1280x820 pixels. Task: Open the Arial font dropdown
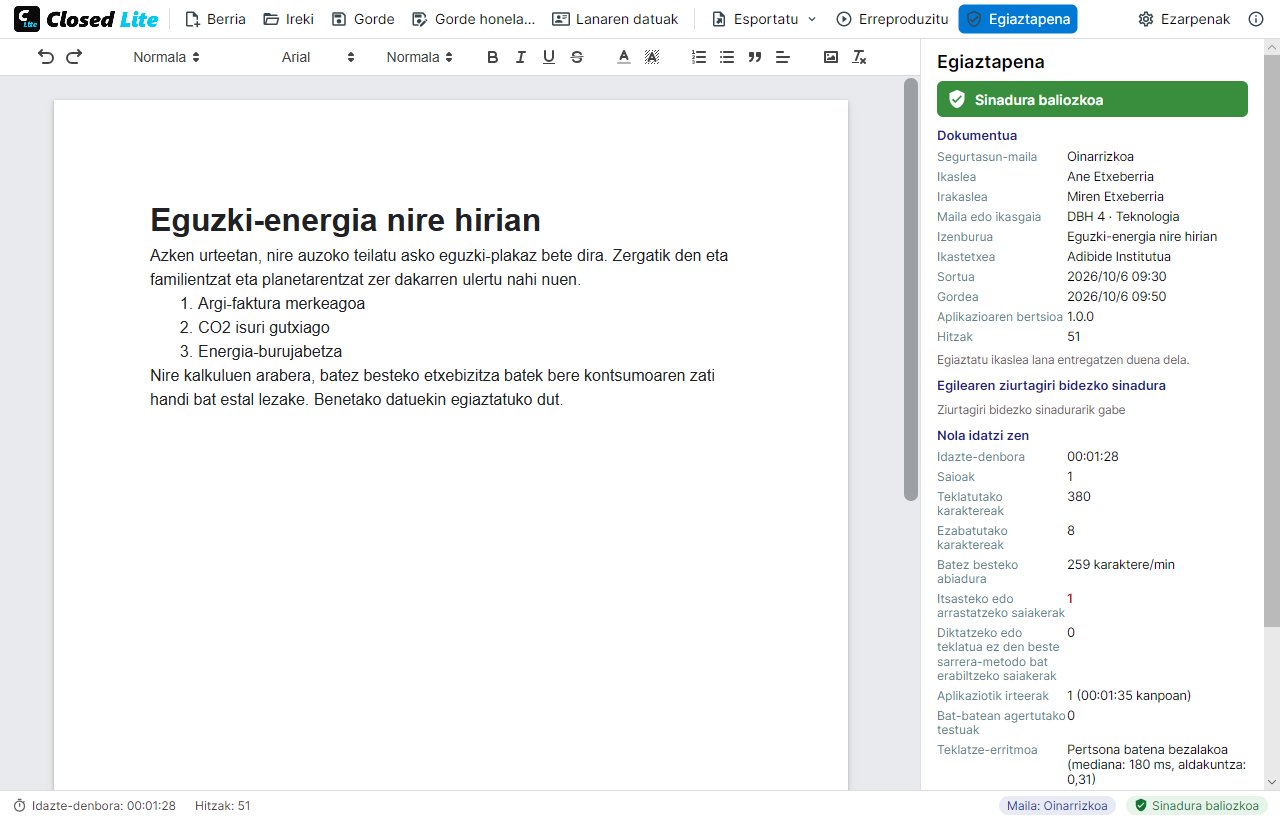[x=318, y=57]
